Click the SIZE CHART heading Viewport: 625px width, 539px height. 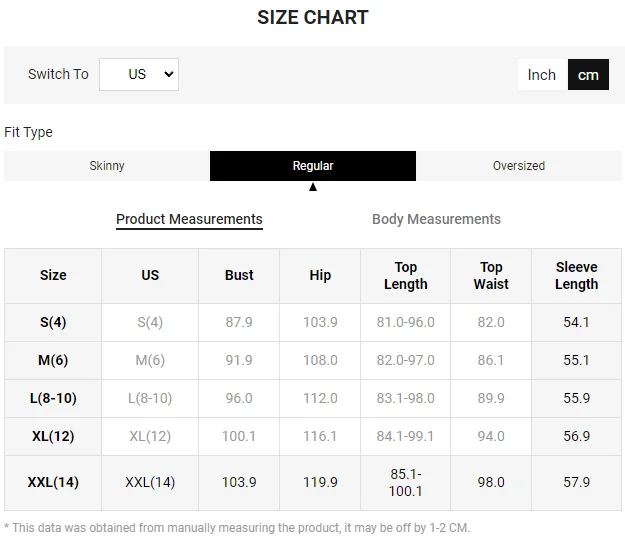312,17
